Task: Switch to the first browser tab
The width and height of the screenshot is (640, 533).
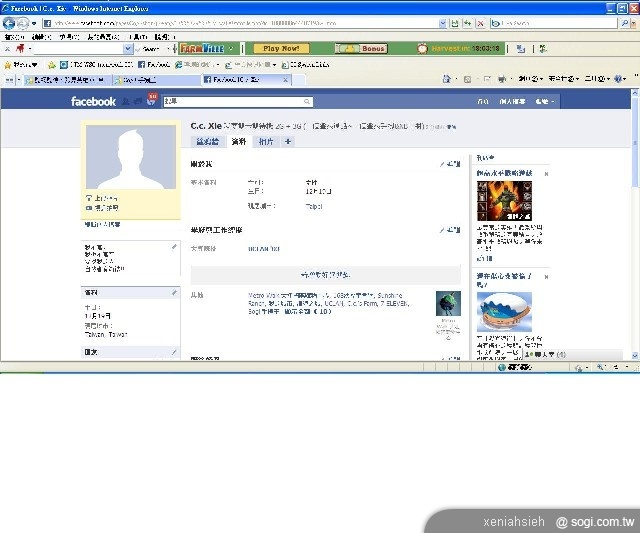Action: tap(67, 80)
